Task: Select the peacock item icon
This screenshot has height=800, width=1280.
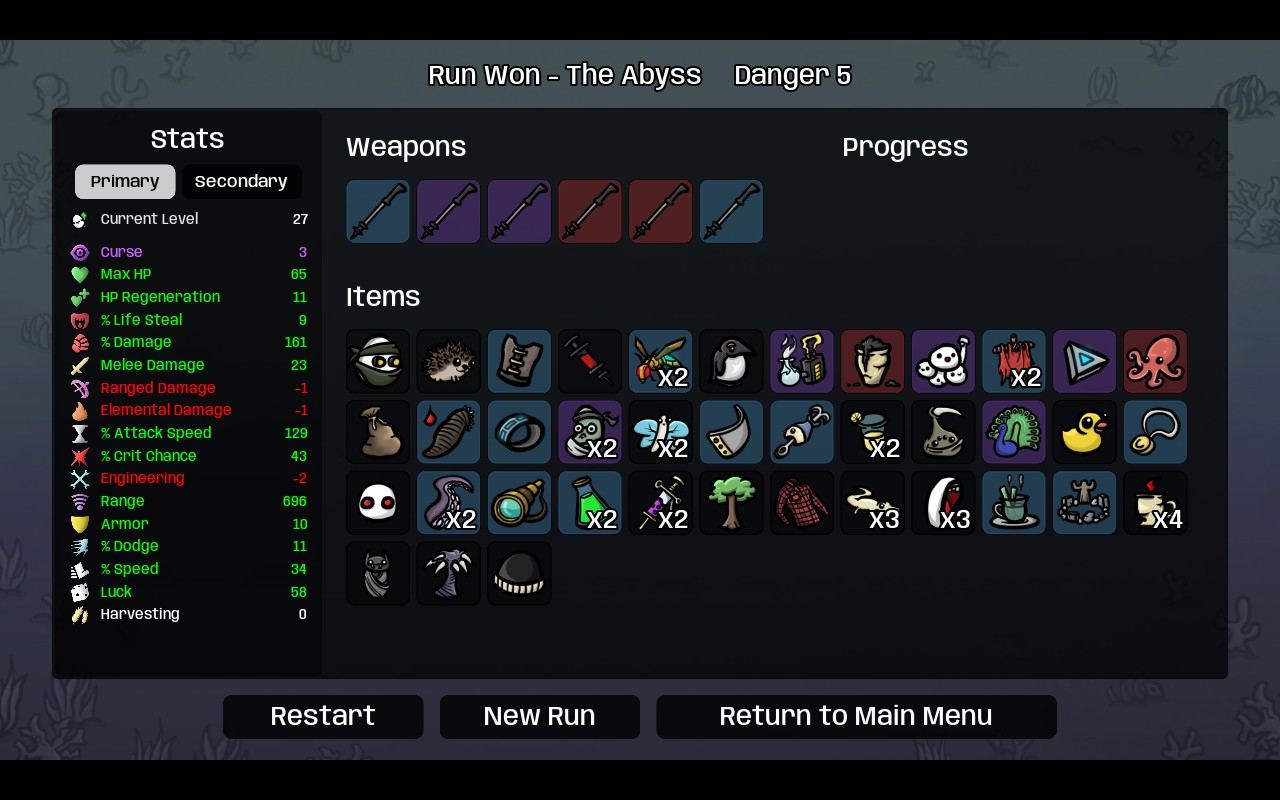Action: (x=1014, y=432)
